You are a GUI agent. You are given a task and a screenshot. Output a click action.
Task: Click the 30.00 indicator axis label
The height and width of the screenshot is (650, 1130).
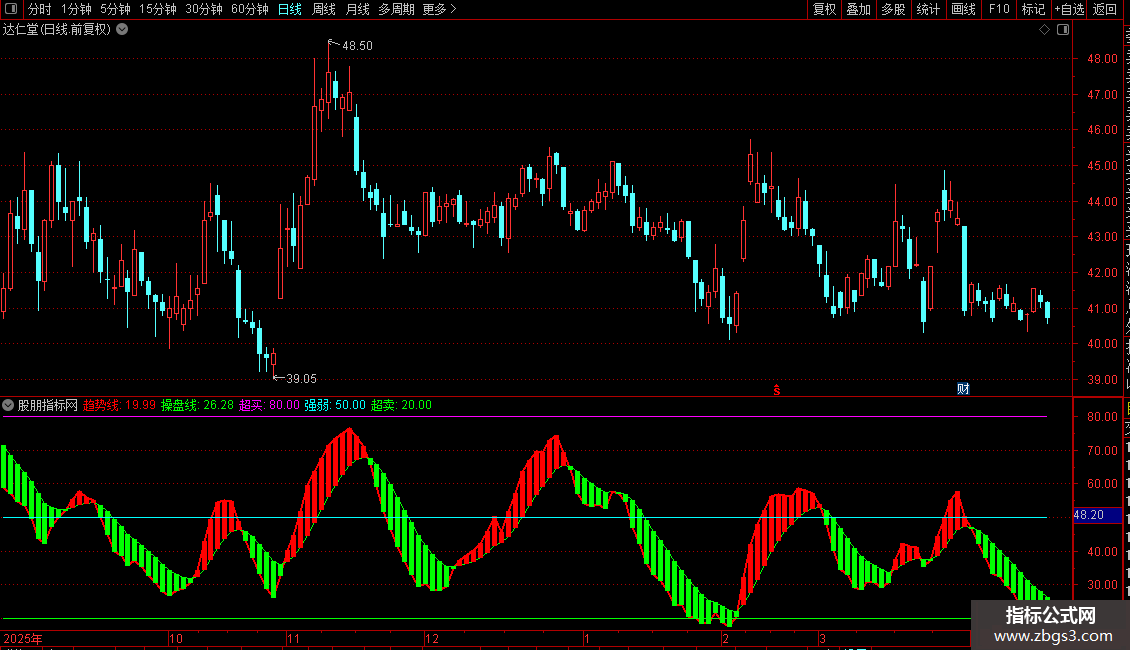pos(1103,584)
